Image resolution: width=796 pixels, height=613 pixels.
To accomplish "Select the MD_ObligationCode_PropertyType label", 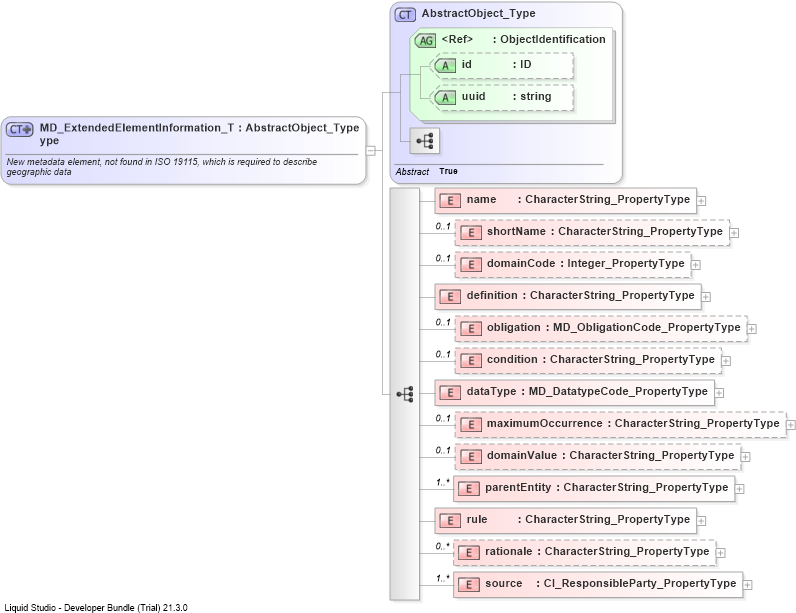I will (646, 327).
